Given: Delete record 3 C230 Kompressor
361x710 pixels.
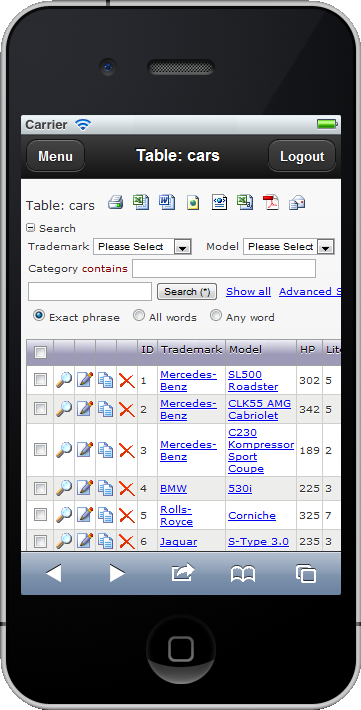Looking at the screenshot, I should click(127, 450).
